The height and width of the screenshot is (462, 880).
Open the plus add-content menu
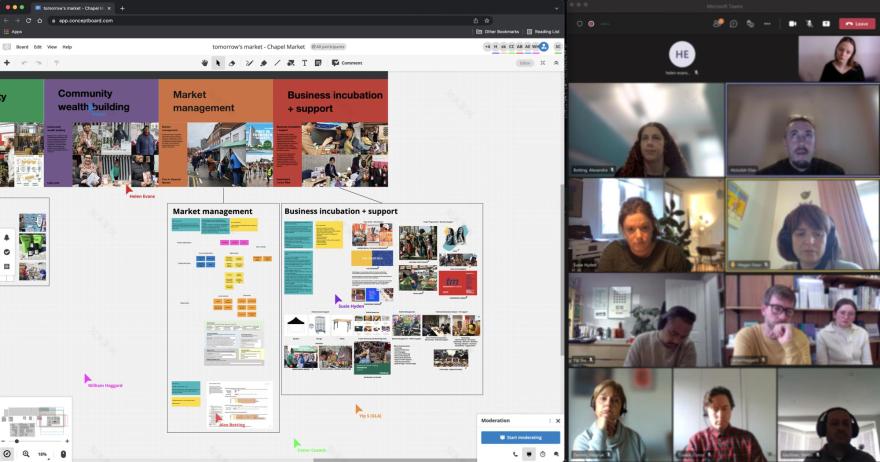point(7,63)
